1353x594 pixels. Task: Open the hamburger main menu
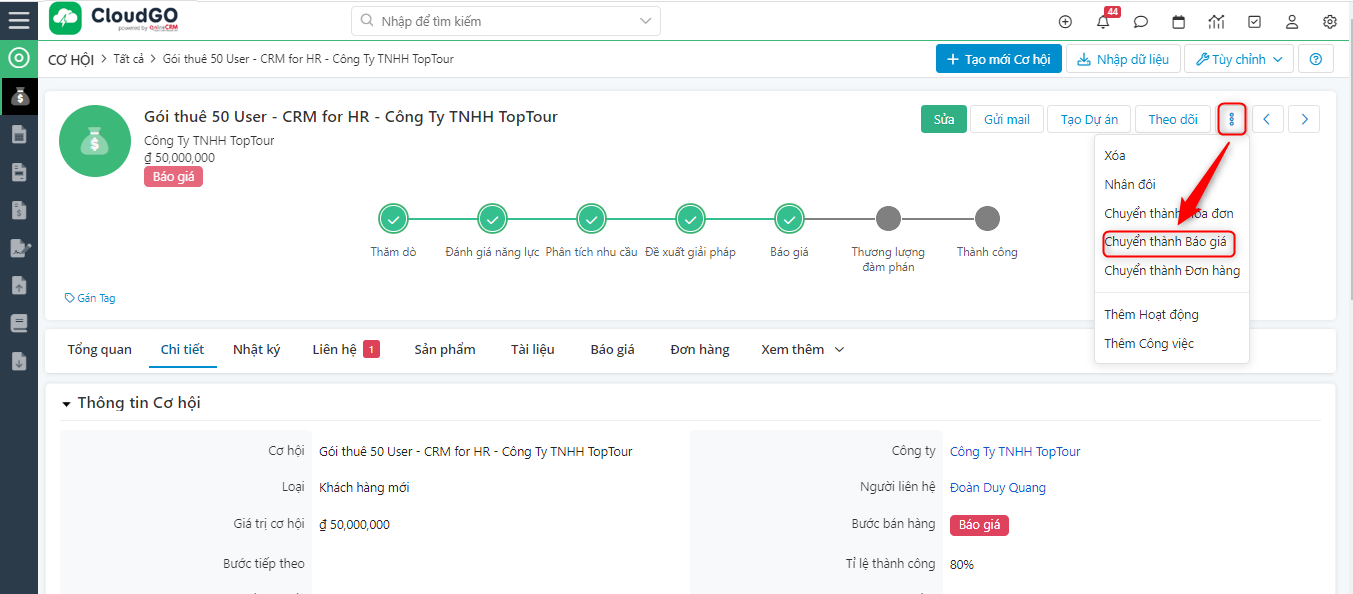(18, 21)
